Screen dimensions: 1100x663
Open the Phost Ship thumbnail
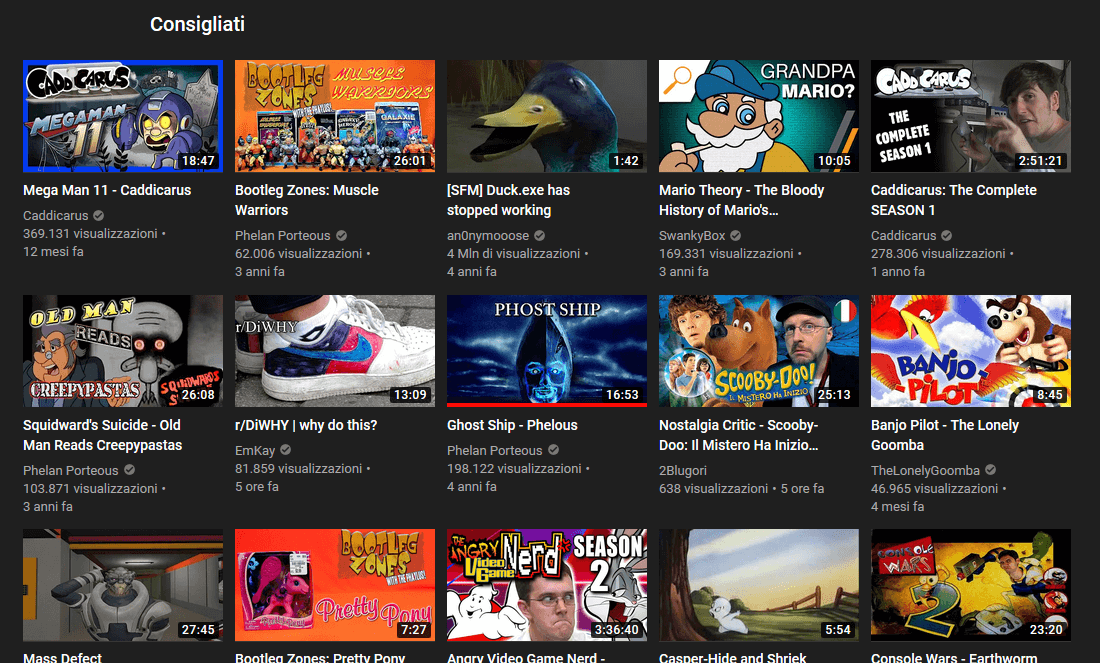point(546,351)
